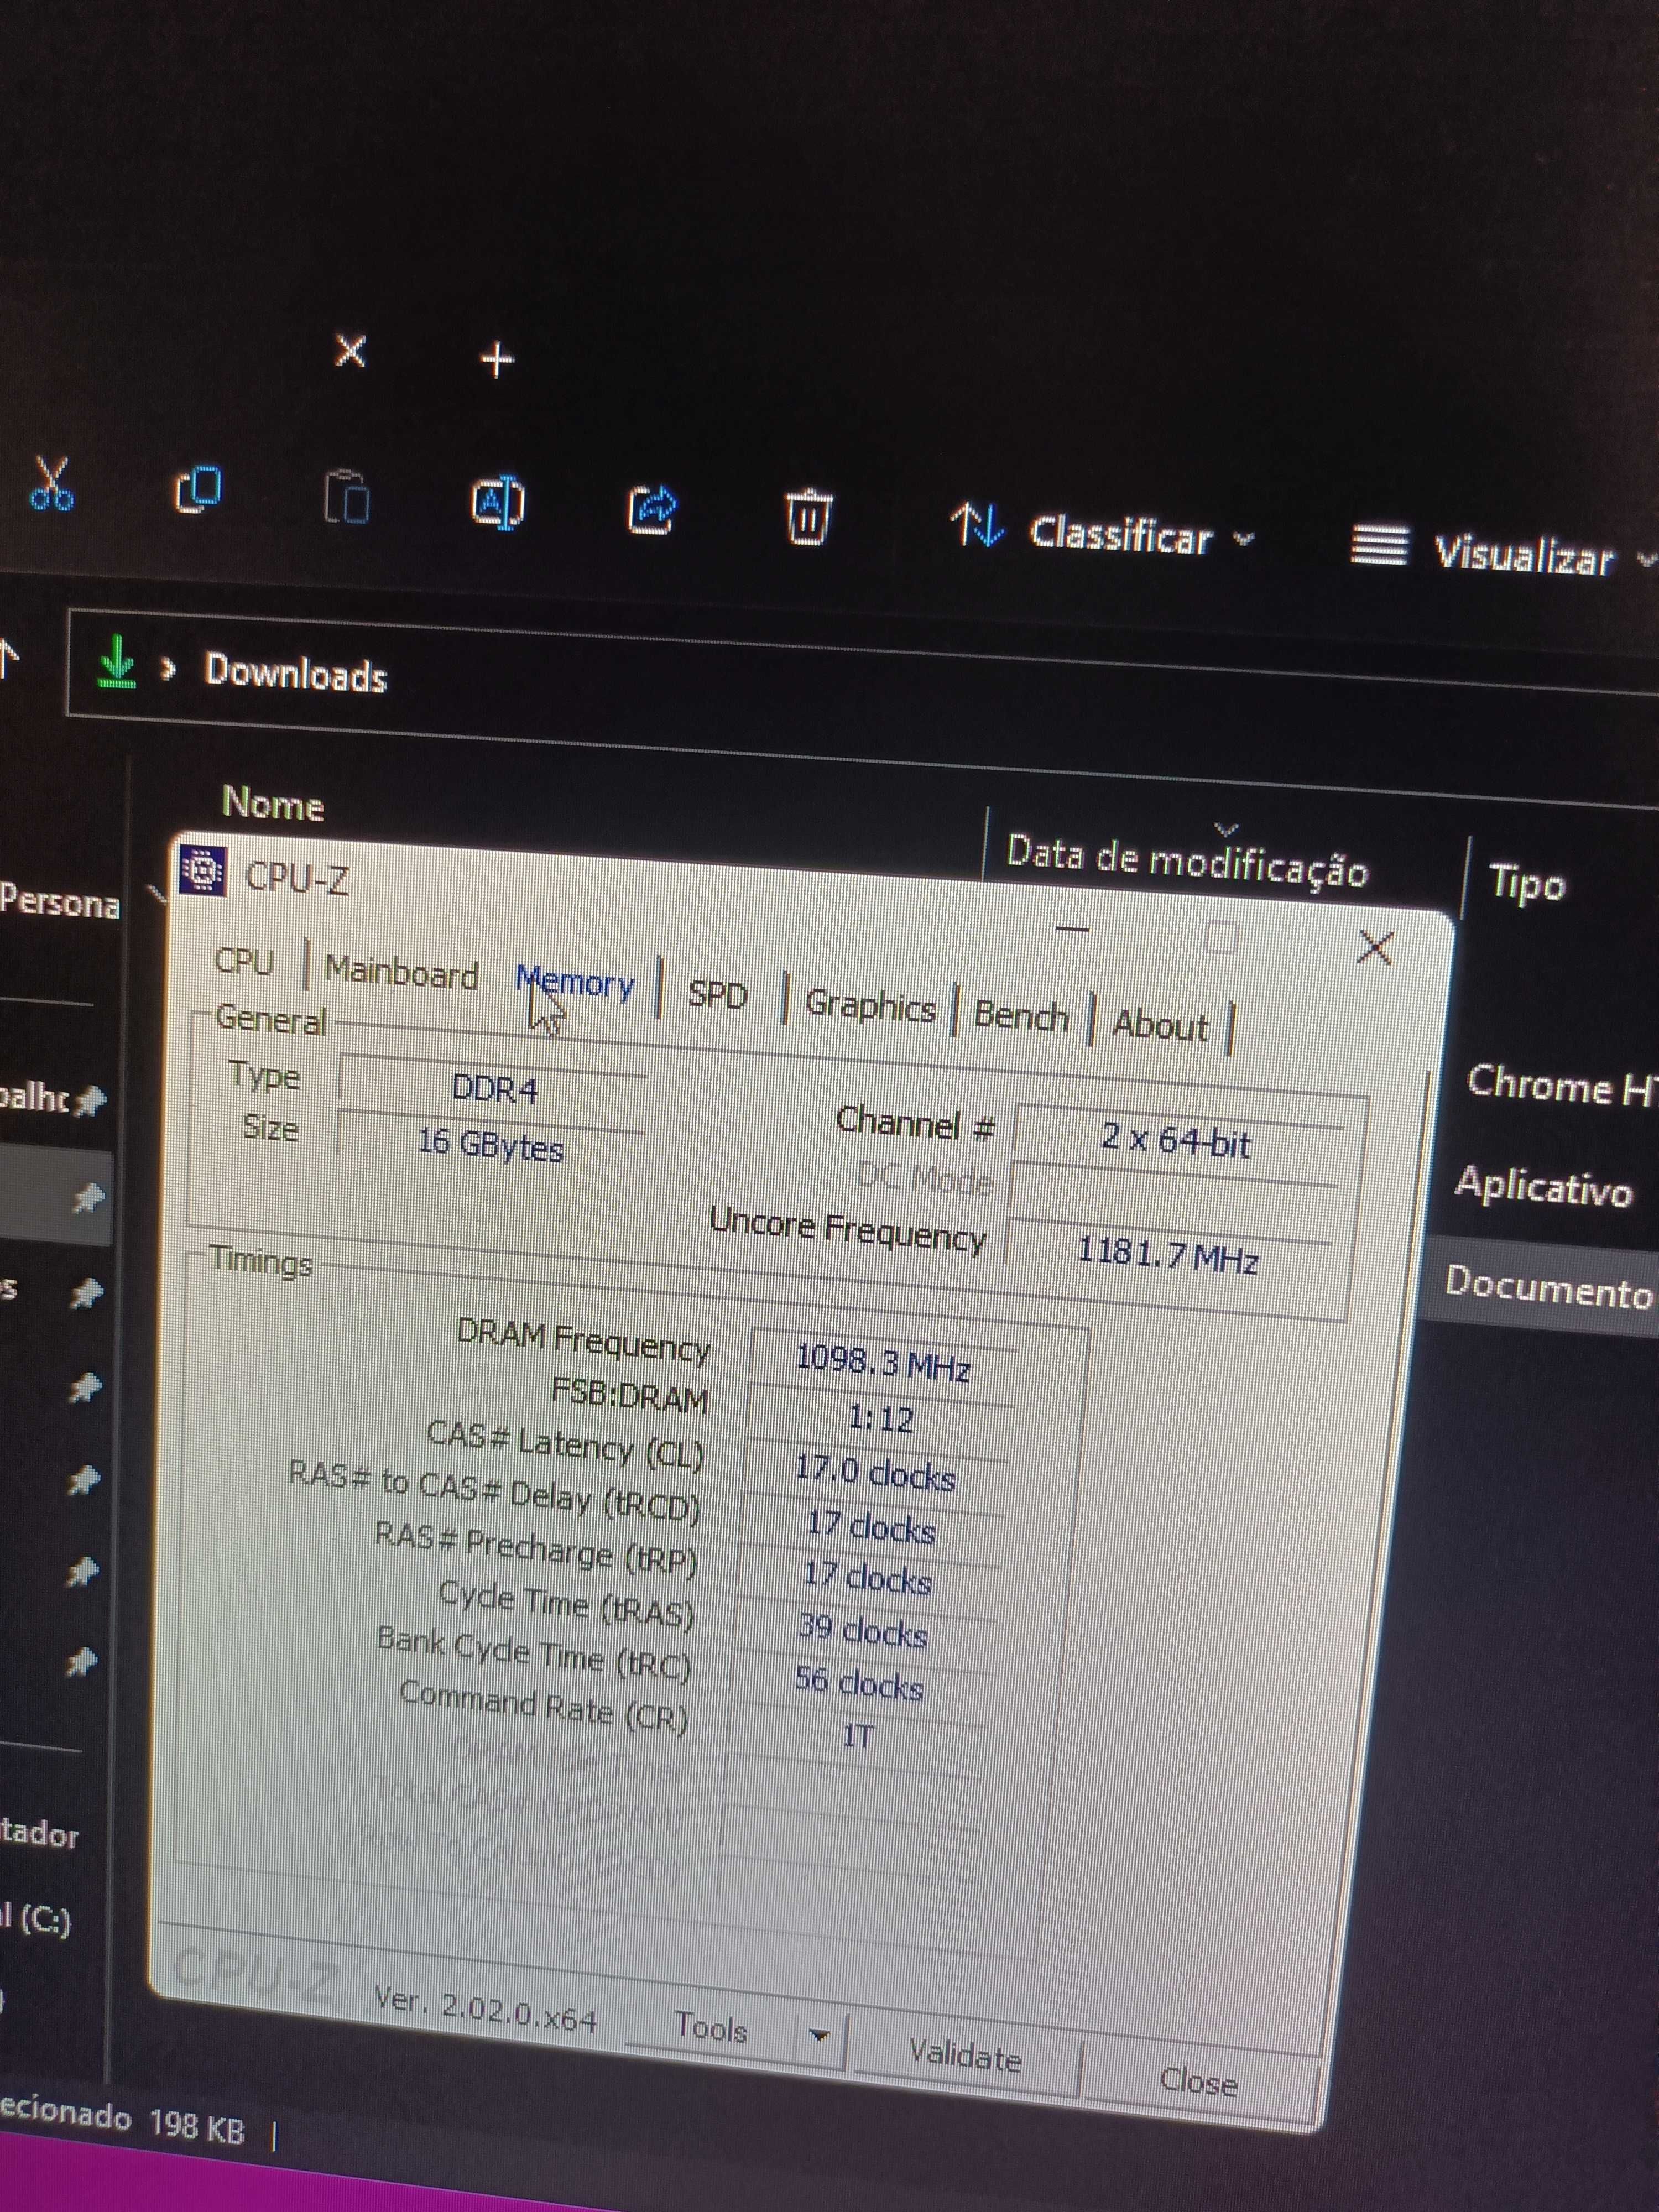Select the Memory tab in CPU-Z
This screenshot has width=1659, height=2212.
pyautogui.click(x=576, y=983)
